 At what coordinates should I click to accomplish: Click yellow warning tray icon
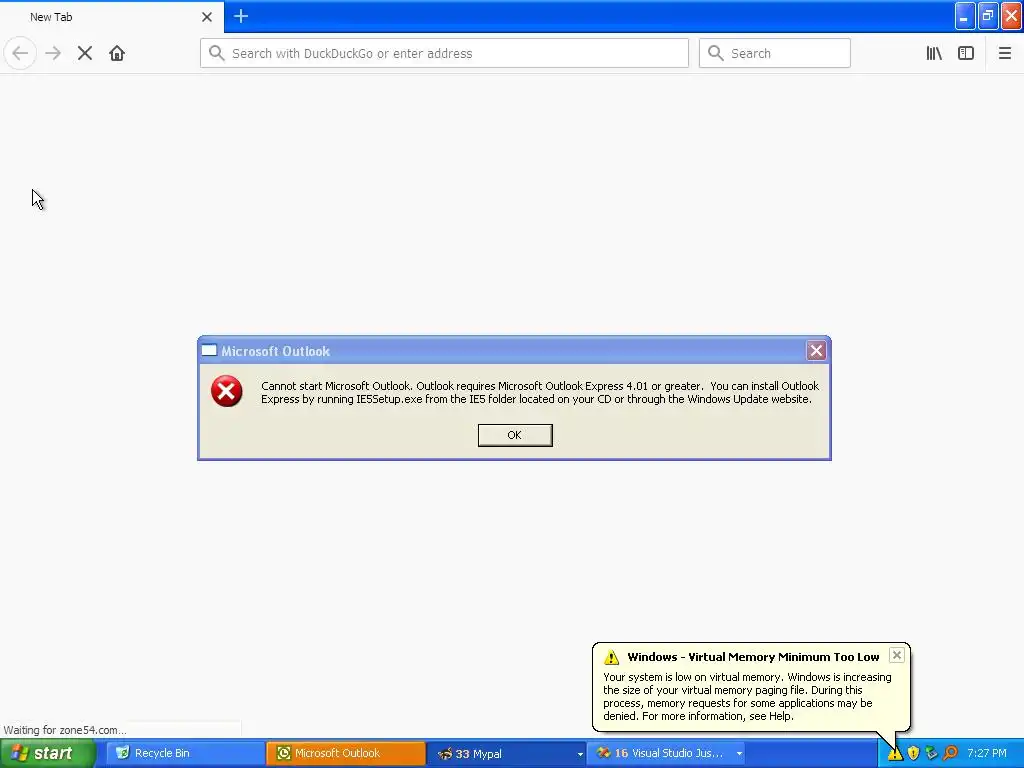click(895, 754)
